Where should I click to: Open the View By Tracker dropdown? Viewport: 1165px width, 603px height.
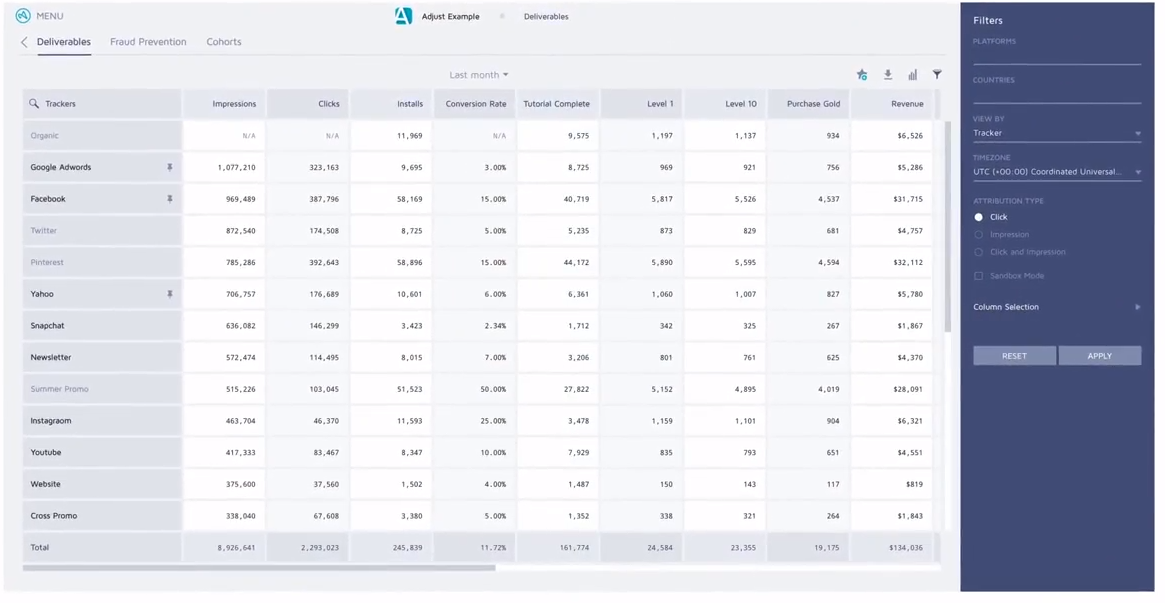click(x=1056, y=133)
